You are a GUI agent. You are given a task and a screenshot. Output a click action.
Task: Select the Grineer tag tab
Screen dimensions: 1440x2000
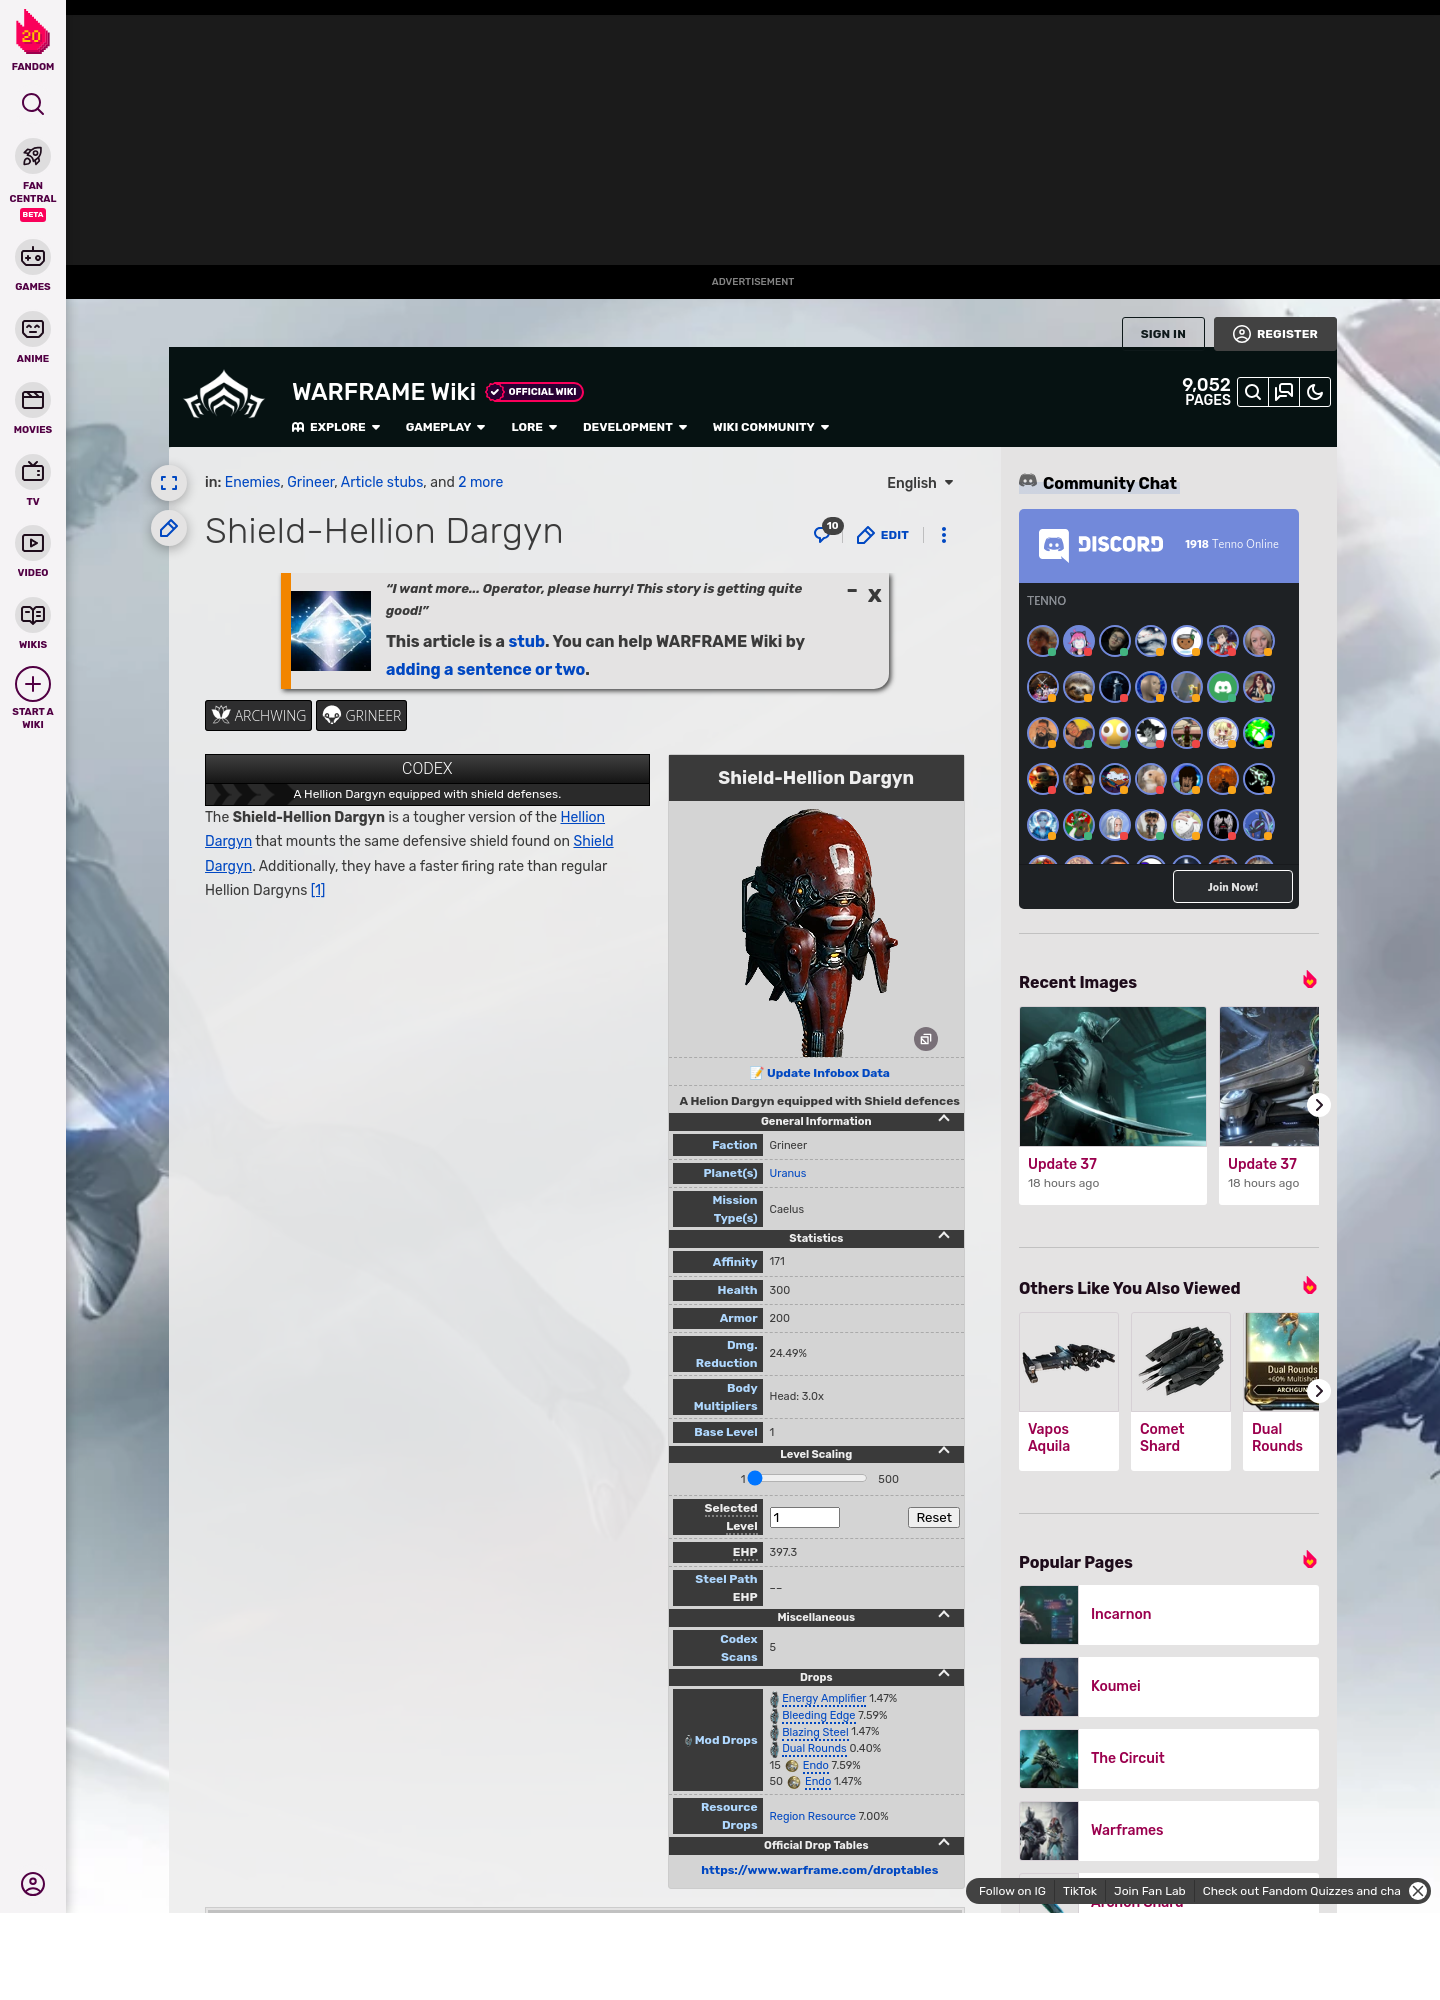(x=361, y=716)
